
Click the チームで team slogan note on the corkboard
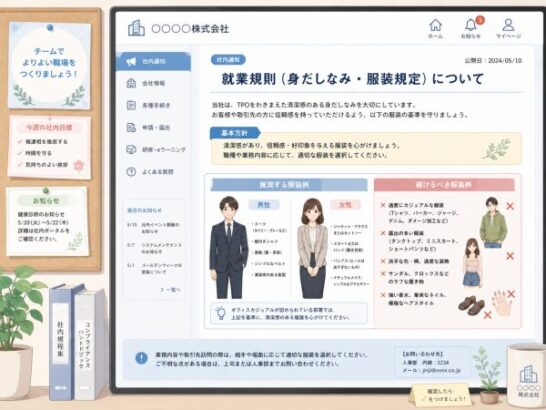(x=49, y=65)
